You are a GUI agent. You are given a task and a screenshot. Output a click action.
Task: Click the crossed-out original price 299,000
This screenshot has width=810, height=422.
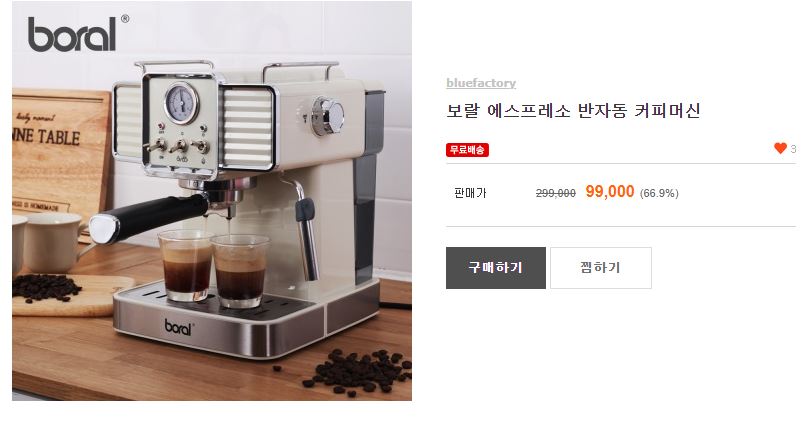click(x=555, y=193)
